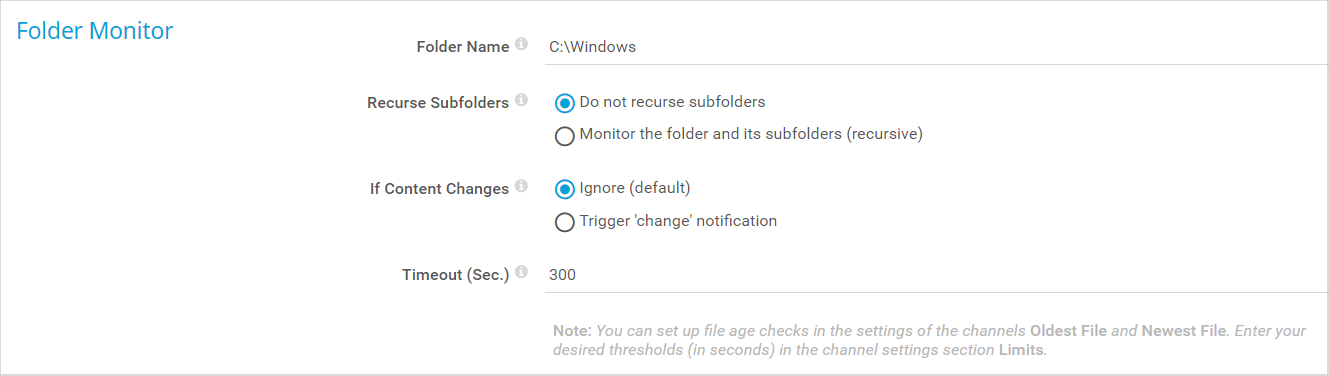Screen dimensions: 1329x376
Task: Open the Folder Name info icon
Action: tap(520, 45)
